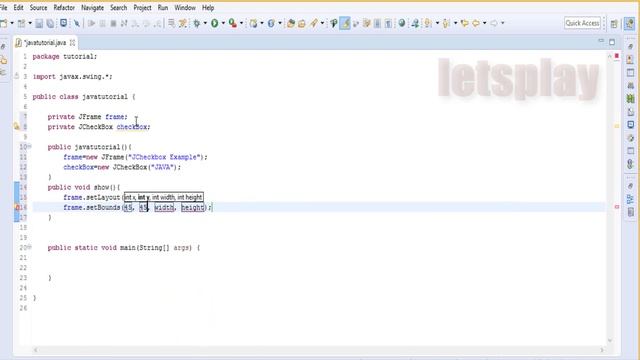Click the globe web browser icon

point(402,23)
